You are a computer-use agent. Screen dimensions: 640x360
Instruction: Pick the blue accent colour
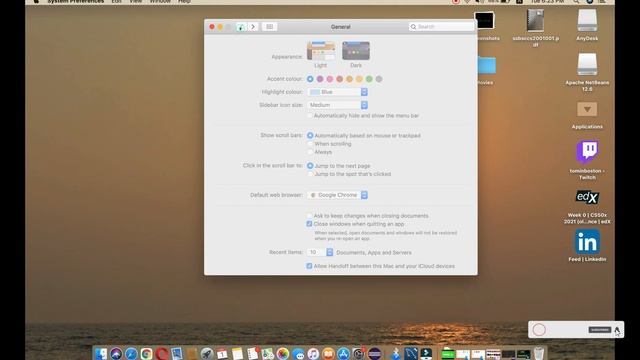[310, 79]
